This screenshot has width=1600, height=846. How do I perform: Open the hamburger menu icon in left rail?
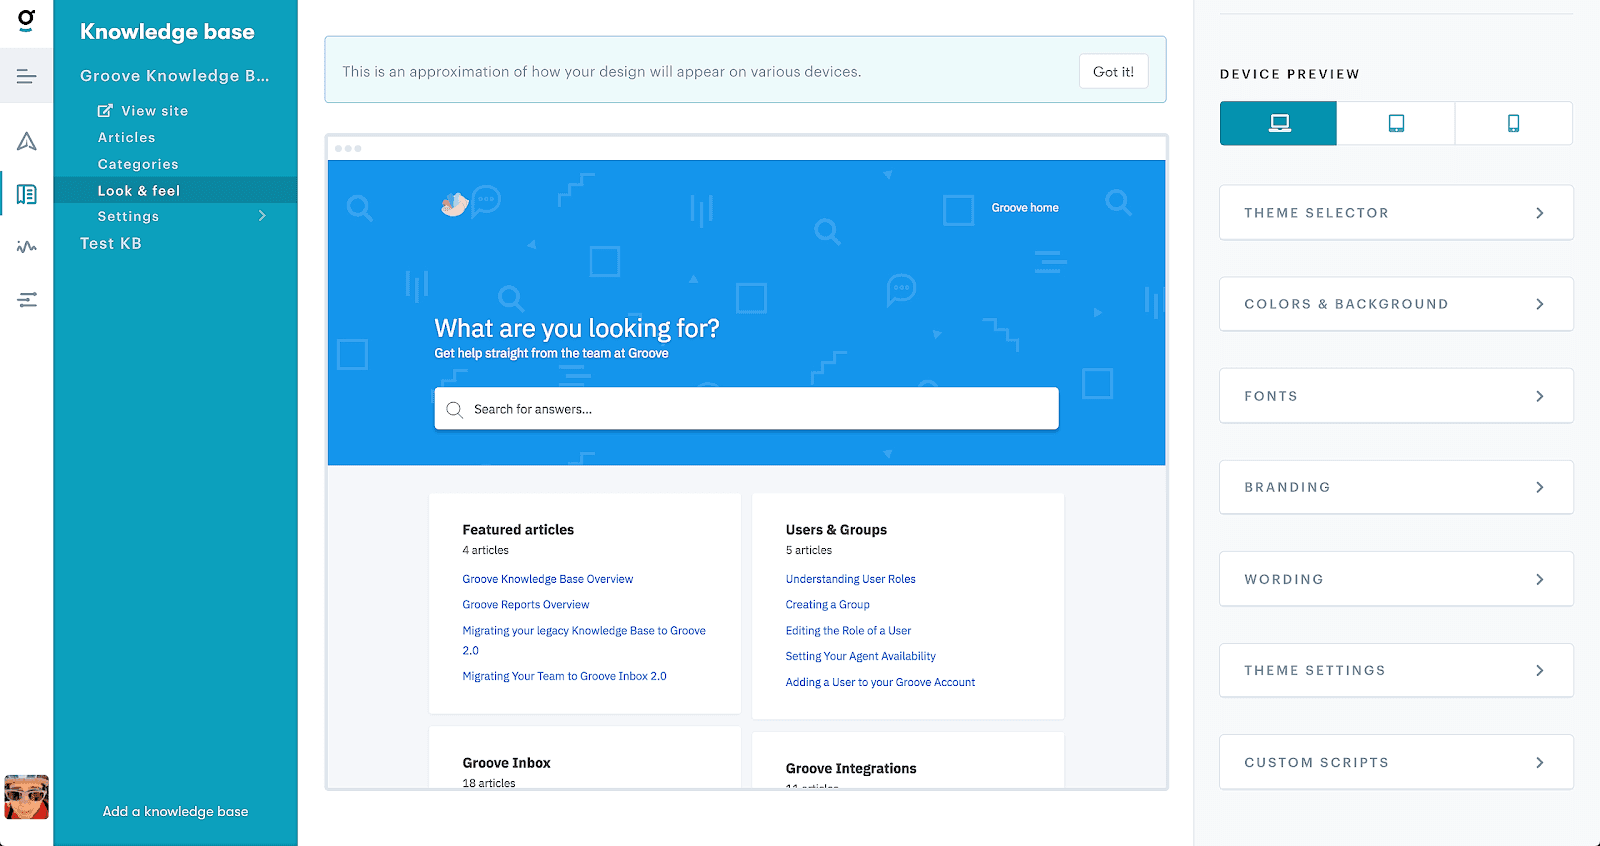(x=27, y=76)
